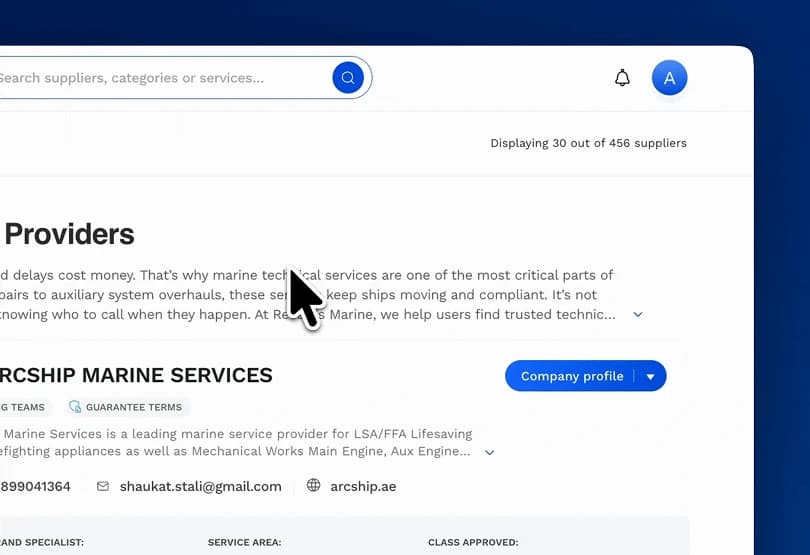Open the notifications bell
This screenshot has width=810, height=555.
[x=622, y=78]
